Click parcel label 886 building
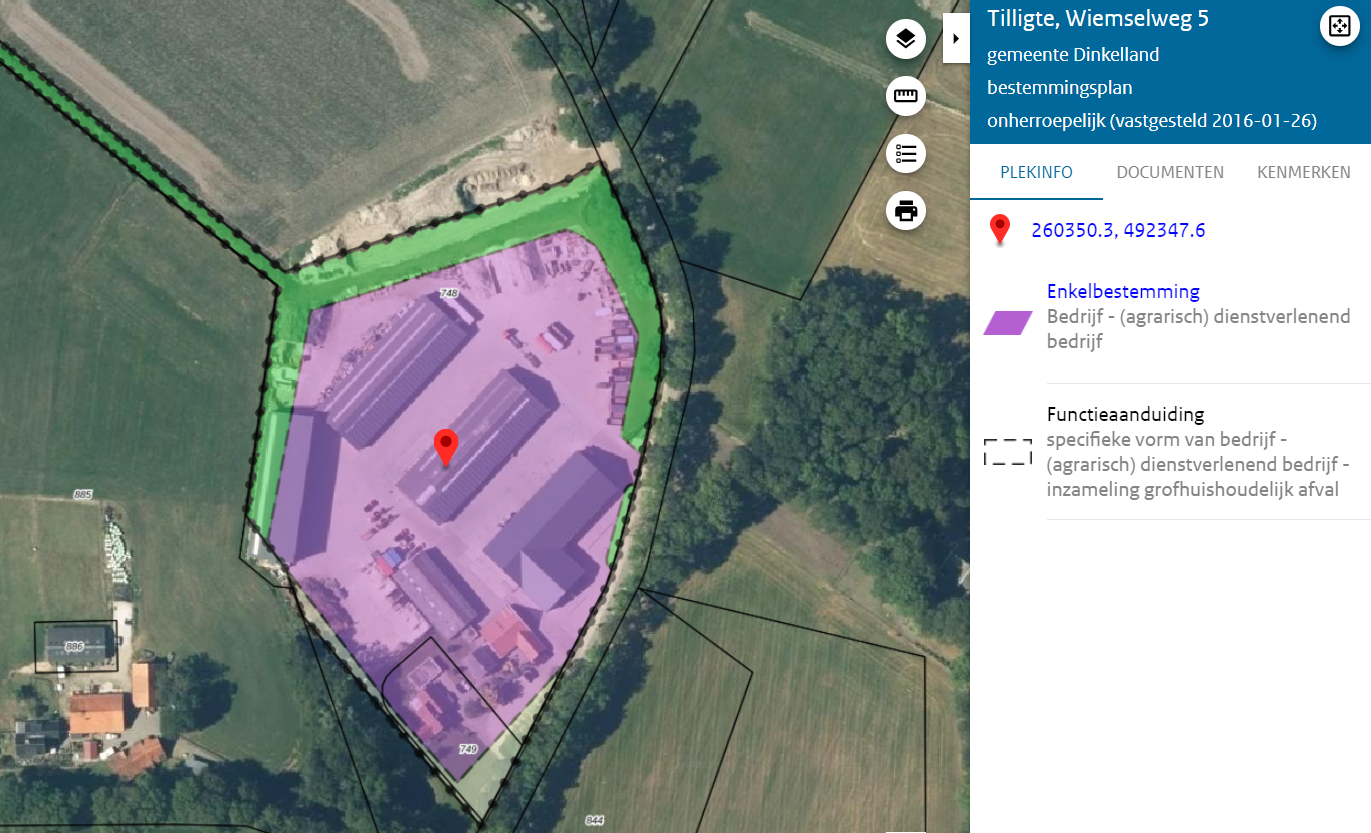The image size is (1371, 833). pyautogui.click(x=74, y=647)
